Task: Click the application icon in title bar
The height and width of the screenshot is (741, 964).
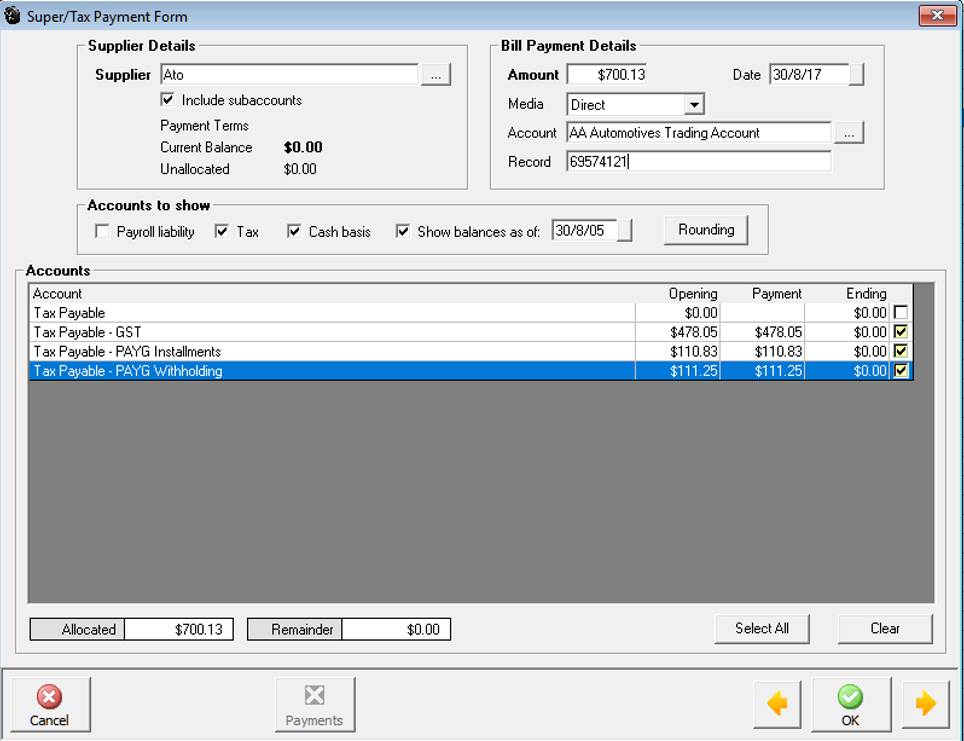Action: (12, 16)
